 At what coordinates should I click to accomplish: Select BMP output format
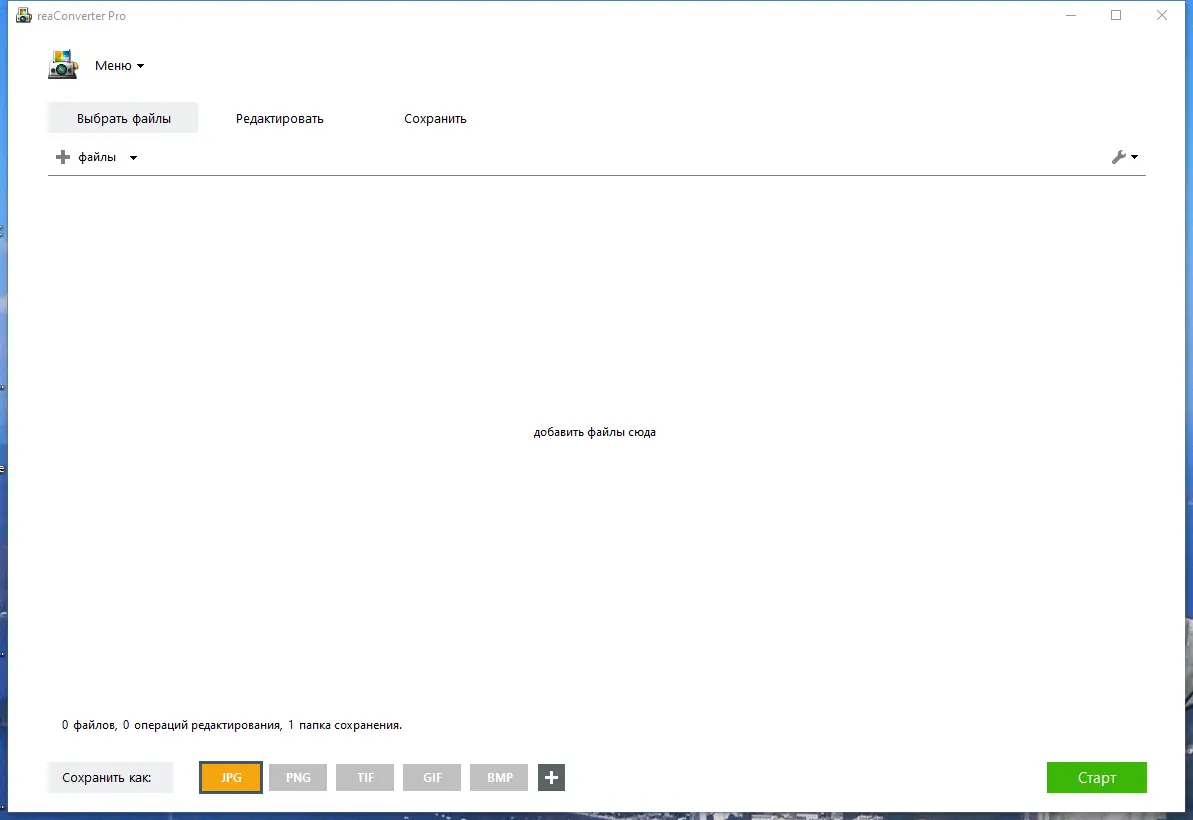(499, 777)
